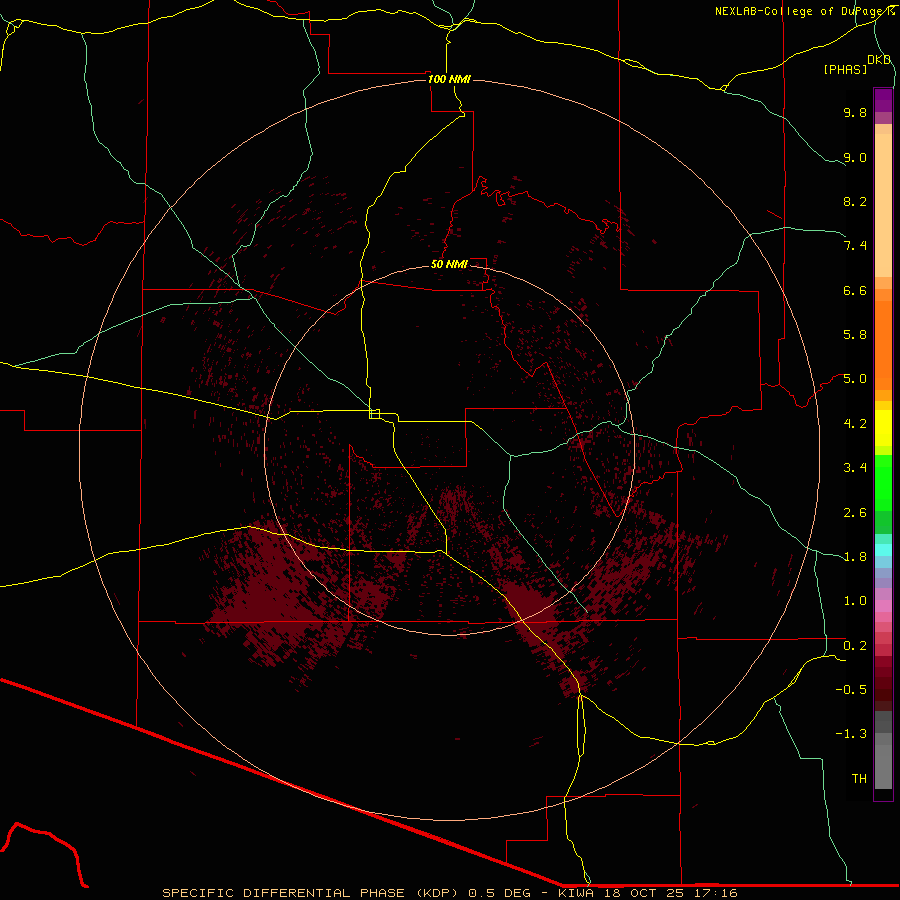Click the 5.0 value on the color scale
900x900 pixels.
pos(855,379)
